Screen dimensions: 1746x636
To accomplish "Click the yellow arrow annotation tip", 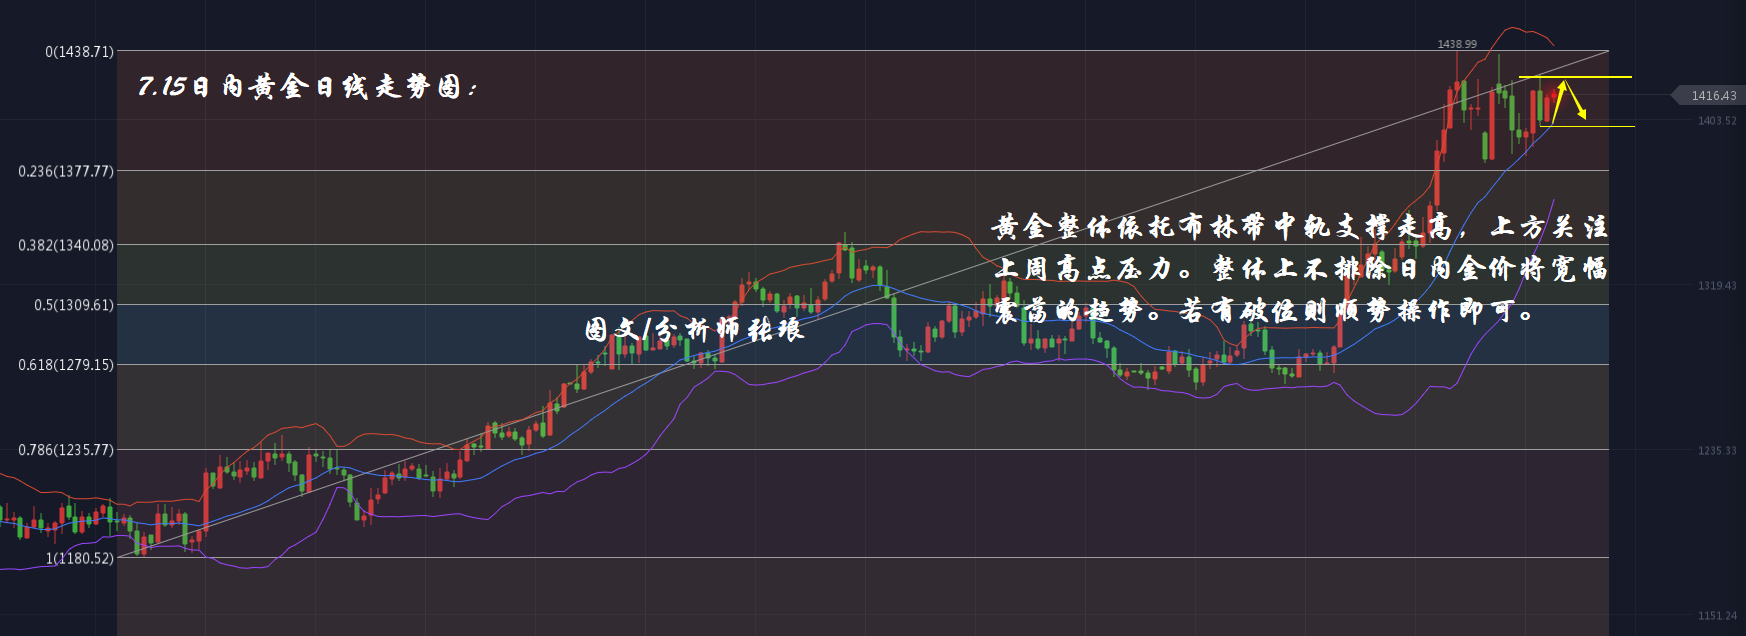I will (x=1583, y=116).
